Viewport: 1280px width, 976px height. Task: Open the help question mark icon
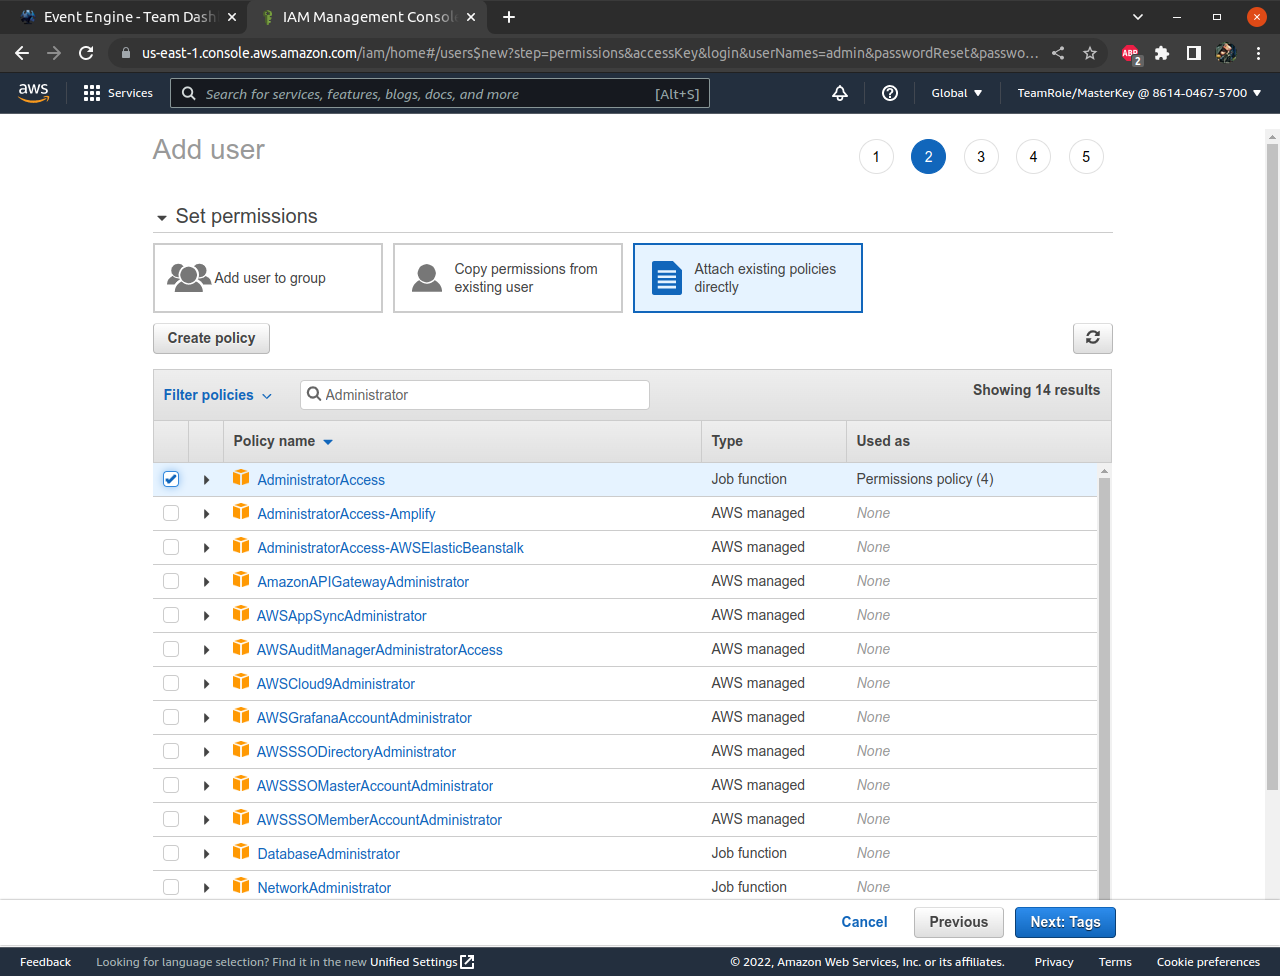pyautogui.click(x=890, y=93)
